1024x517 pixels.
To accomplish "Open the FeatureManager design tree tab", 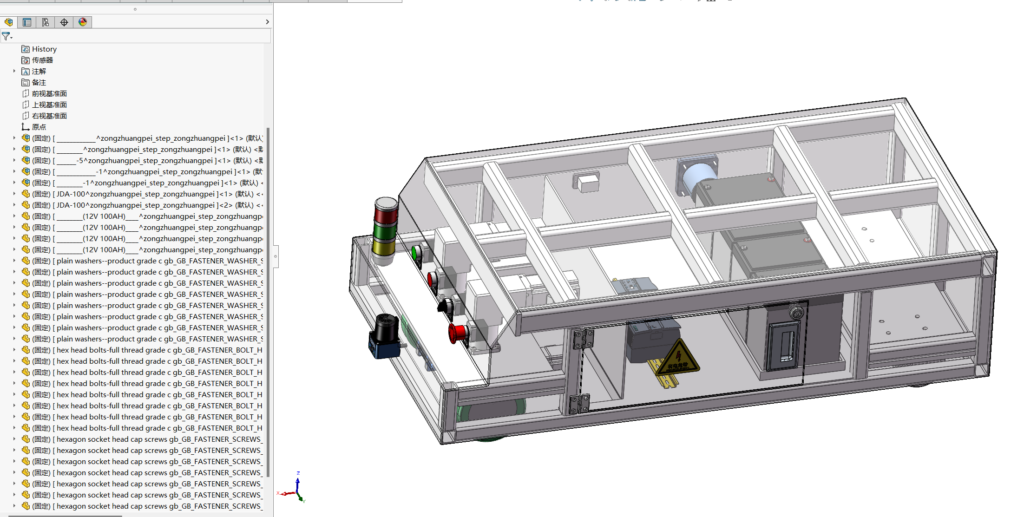I will point(9,21).
